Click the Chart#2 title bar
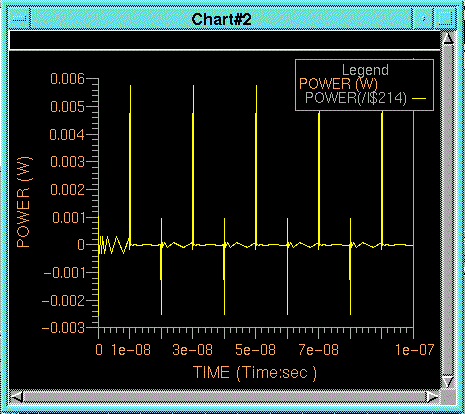465x414 pixels. [x=221, y=19]
